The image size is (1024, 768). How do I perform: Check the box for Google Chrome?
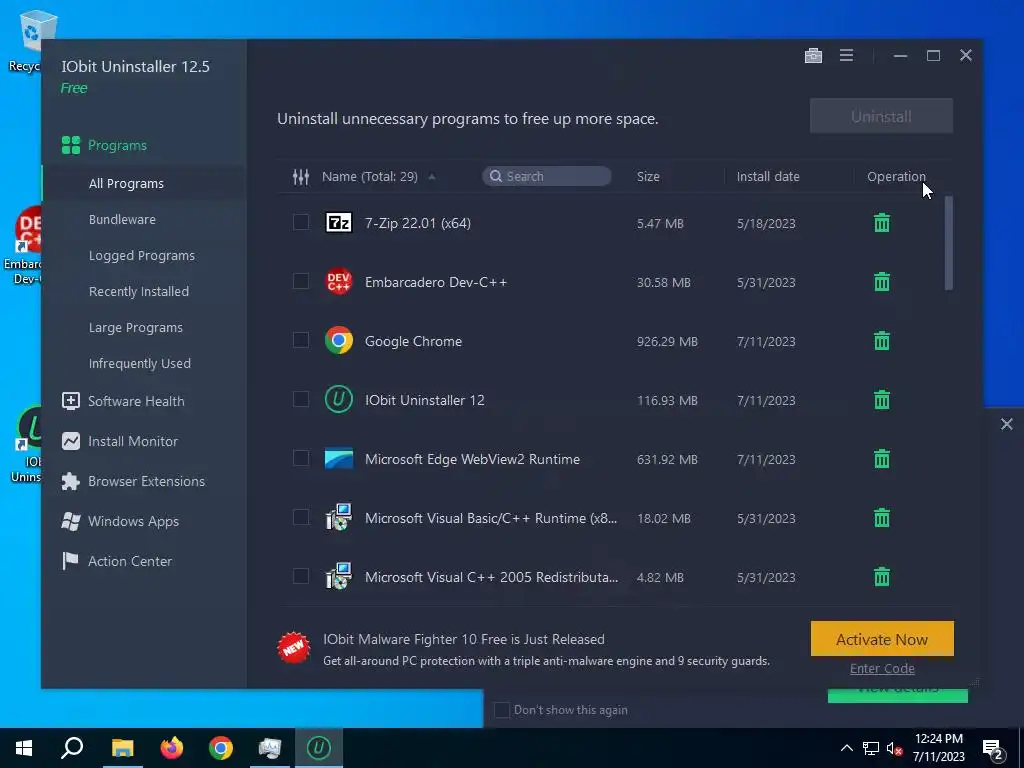point(300,340)
